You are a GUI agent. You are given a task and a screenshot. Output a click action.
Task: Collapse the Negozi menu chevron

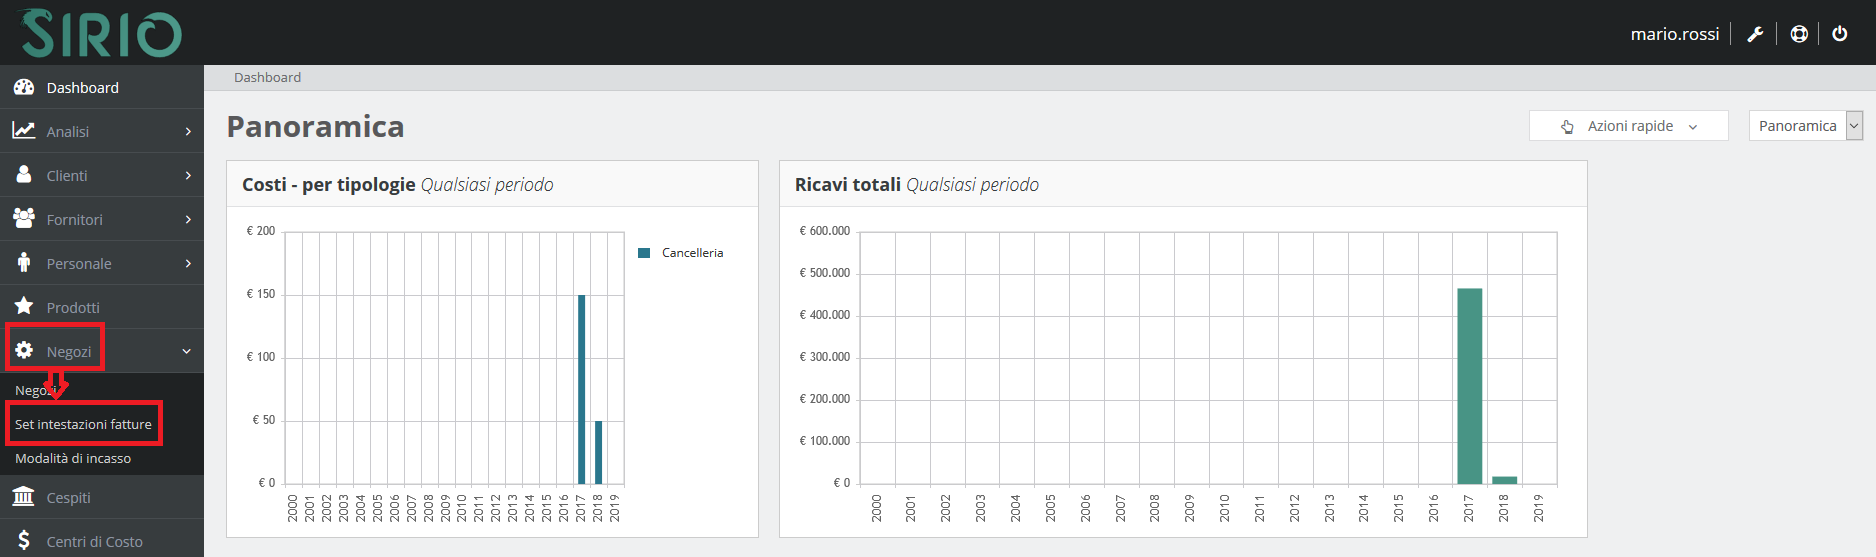[186, 352]
